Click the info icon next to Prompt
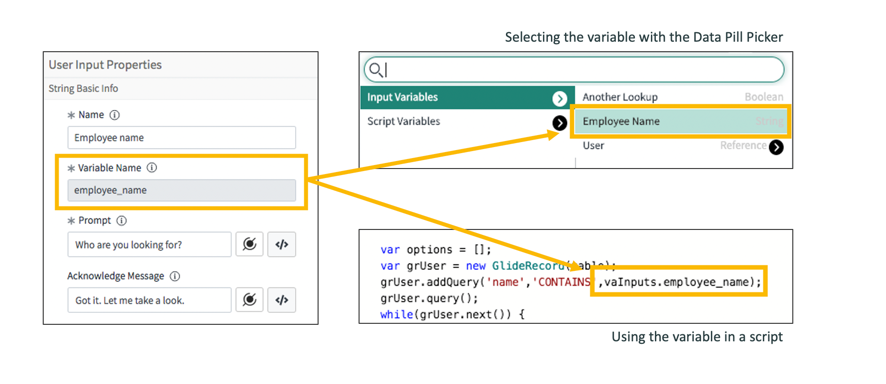 121,221
